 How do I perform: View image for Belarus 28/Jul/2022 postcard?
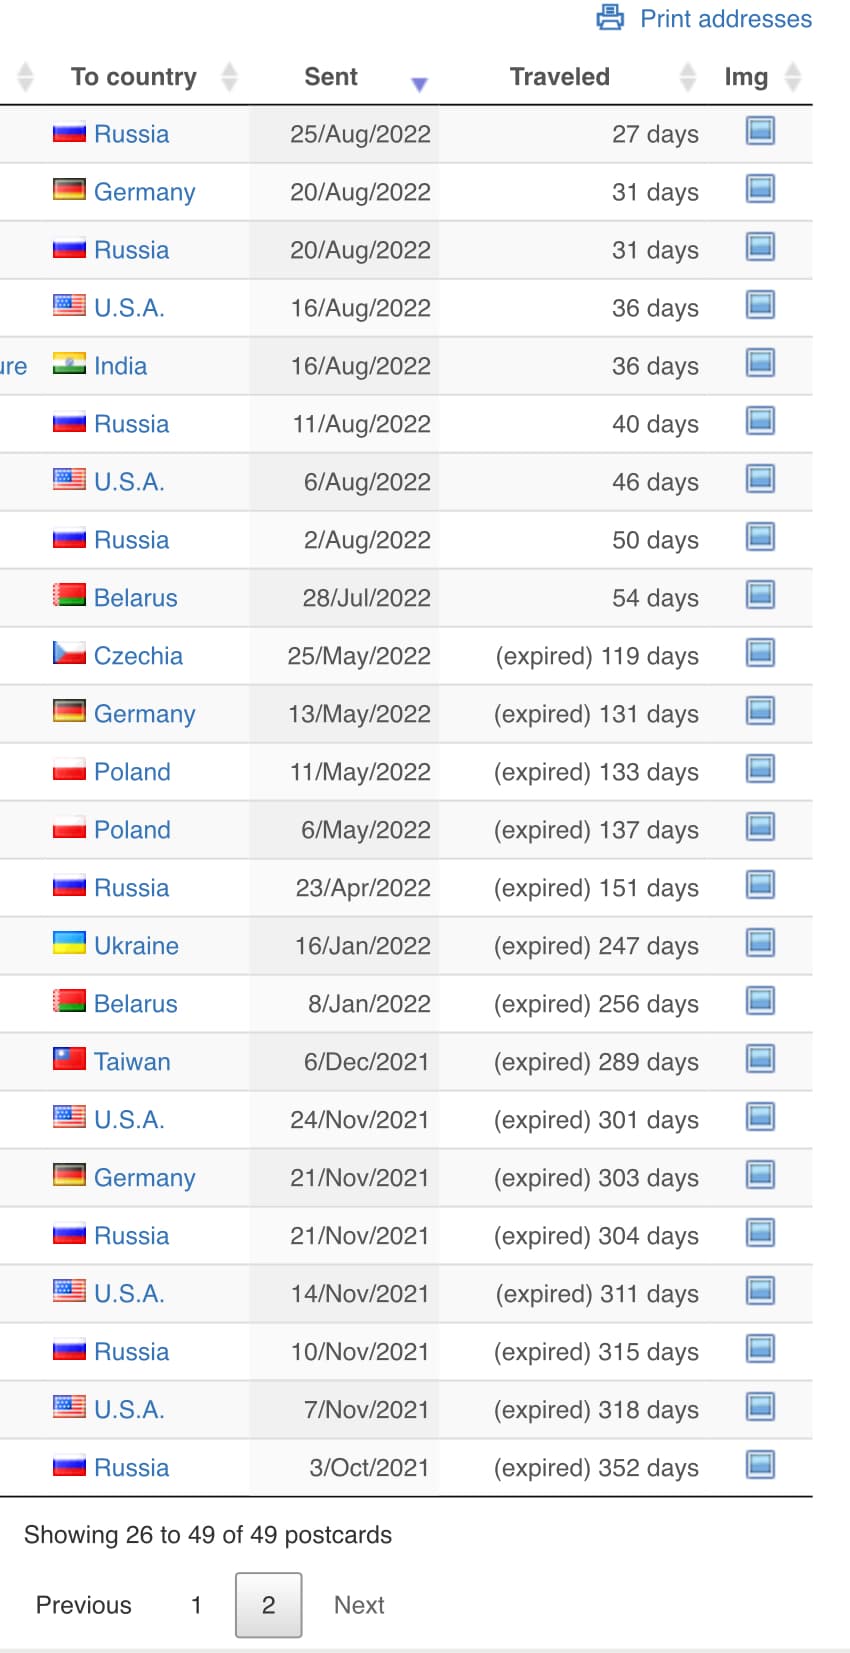(761, 595)
